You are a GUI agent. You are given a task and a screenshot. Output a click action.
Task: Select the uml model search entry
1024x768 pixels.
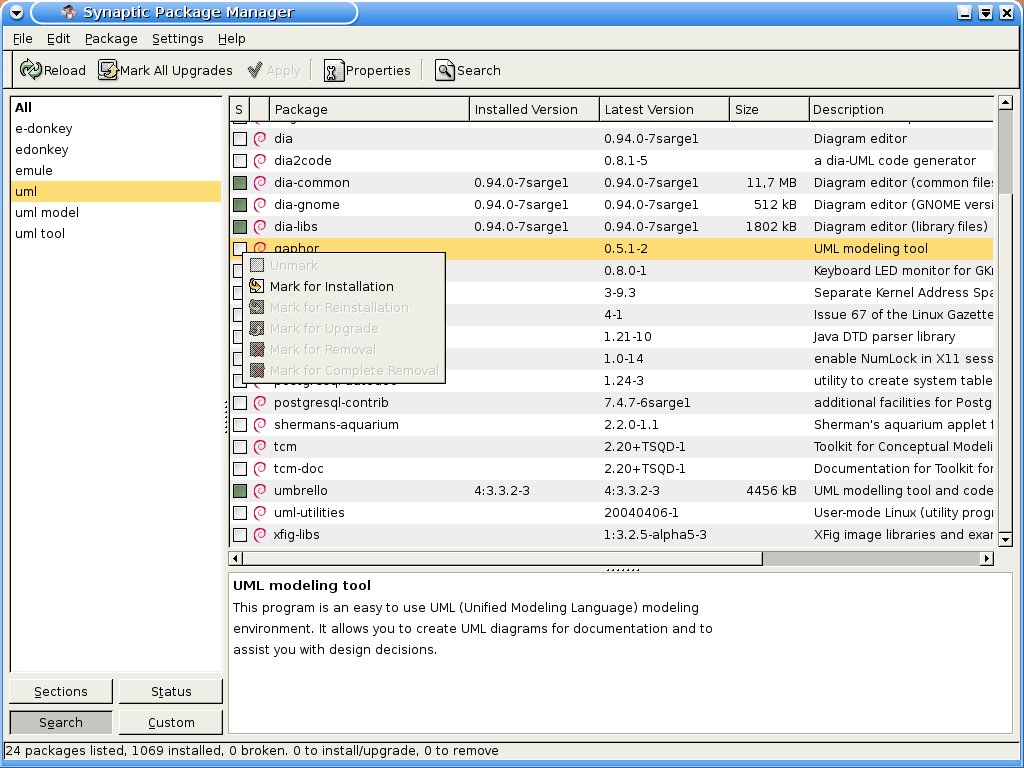[116, 212]
